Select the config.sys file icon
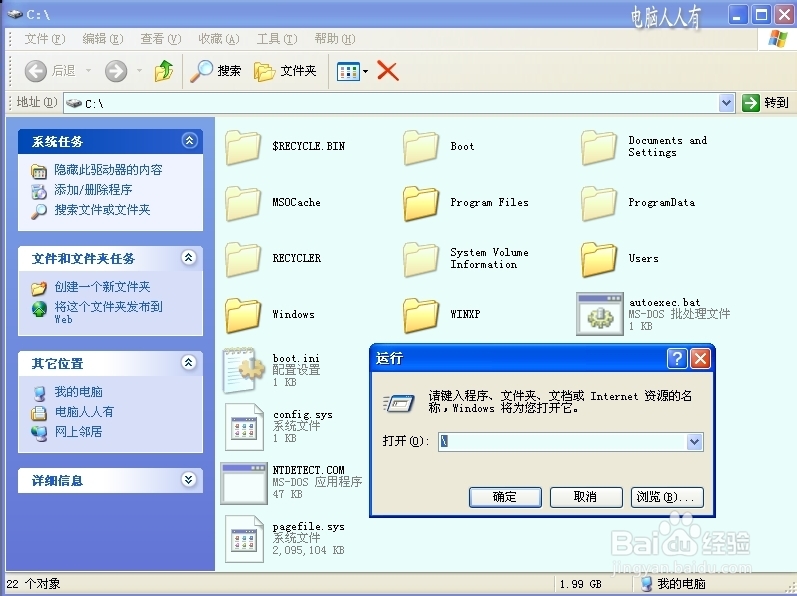This screenshot has height=596, width=797. (x=244, y=427)
